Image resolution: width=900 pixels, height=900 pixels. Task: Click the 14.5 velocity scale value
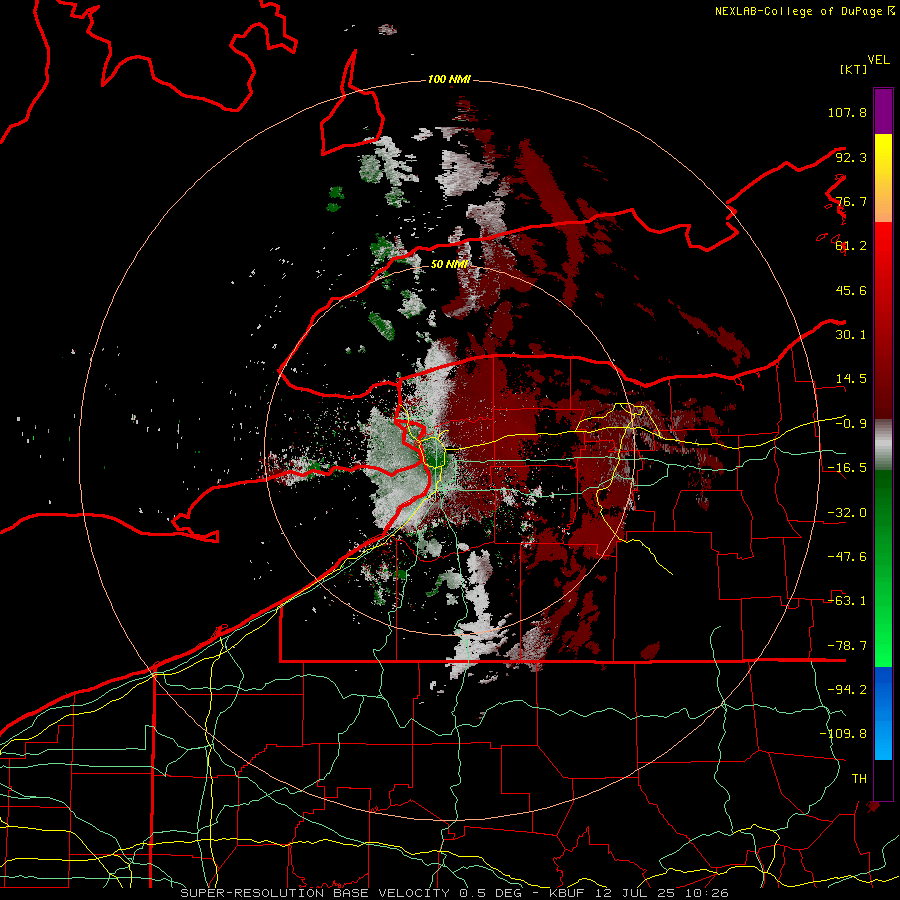pyautogui.click(x=851, y=379)
